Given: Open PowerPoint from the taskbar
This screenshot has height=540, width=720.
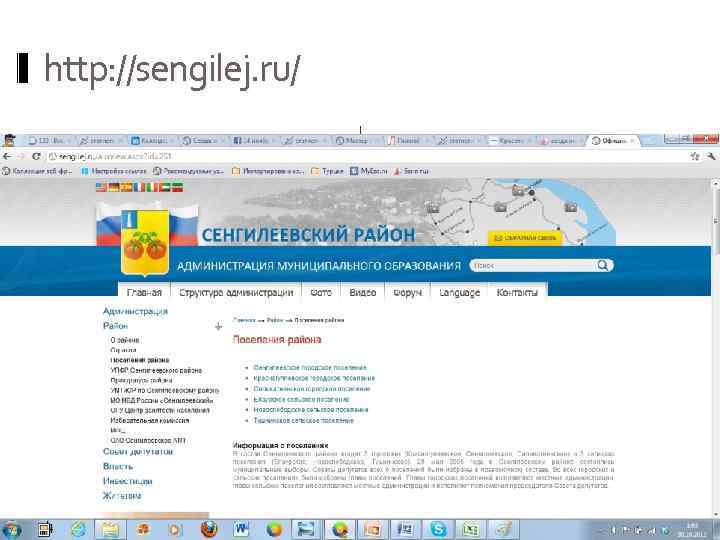Looking at the screenshot, I should [373, 530].
